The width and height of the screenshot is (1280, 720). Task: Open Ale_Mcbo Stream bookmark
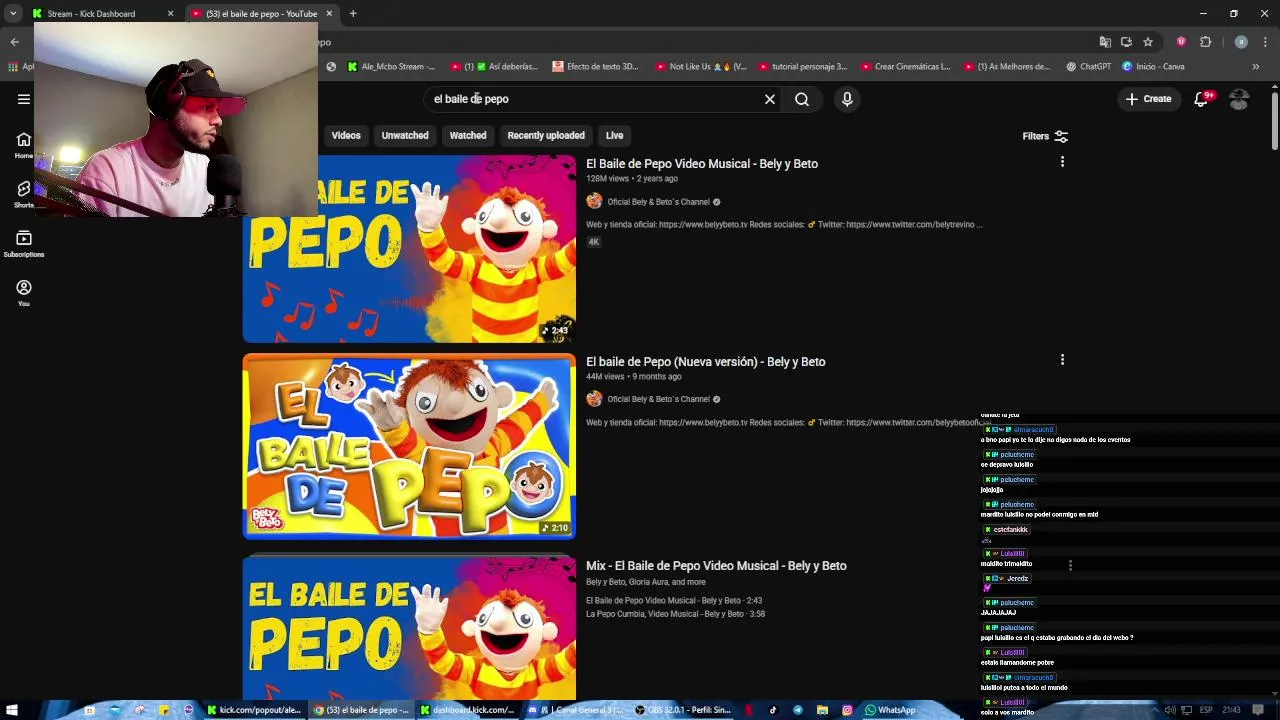[x=391, y=67]
